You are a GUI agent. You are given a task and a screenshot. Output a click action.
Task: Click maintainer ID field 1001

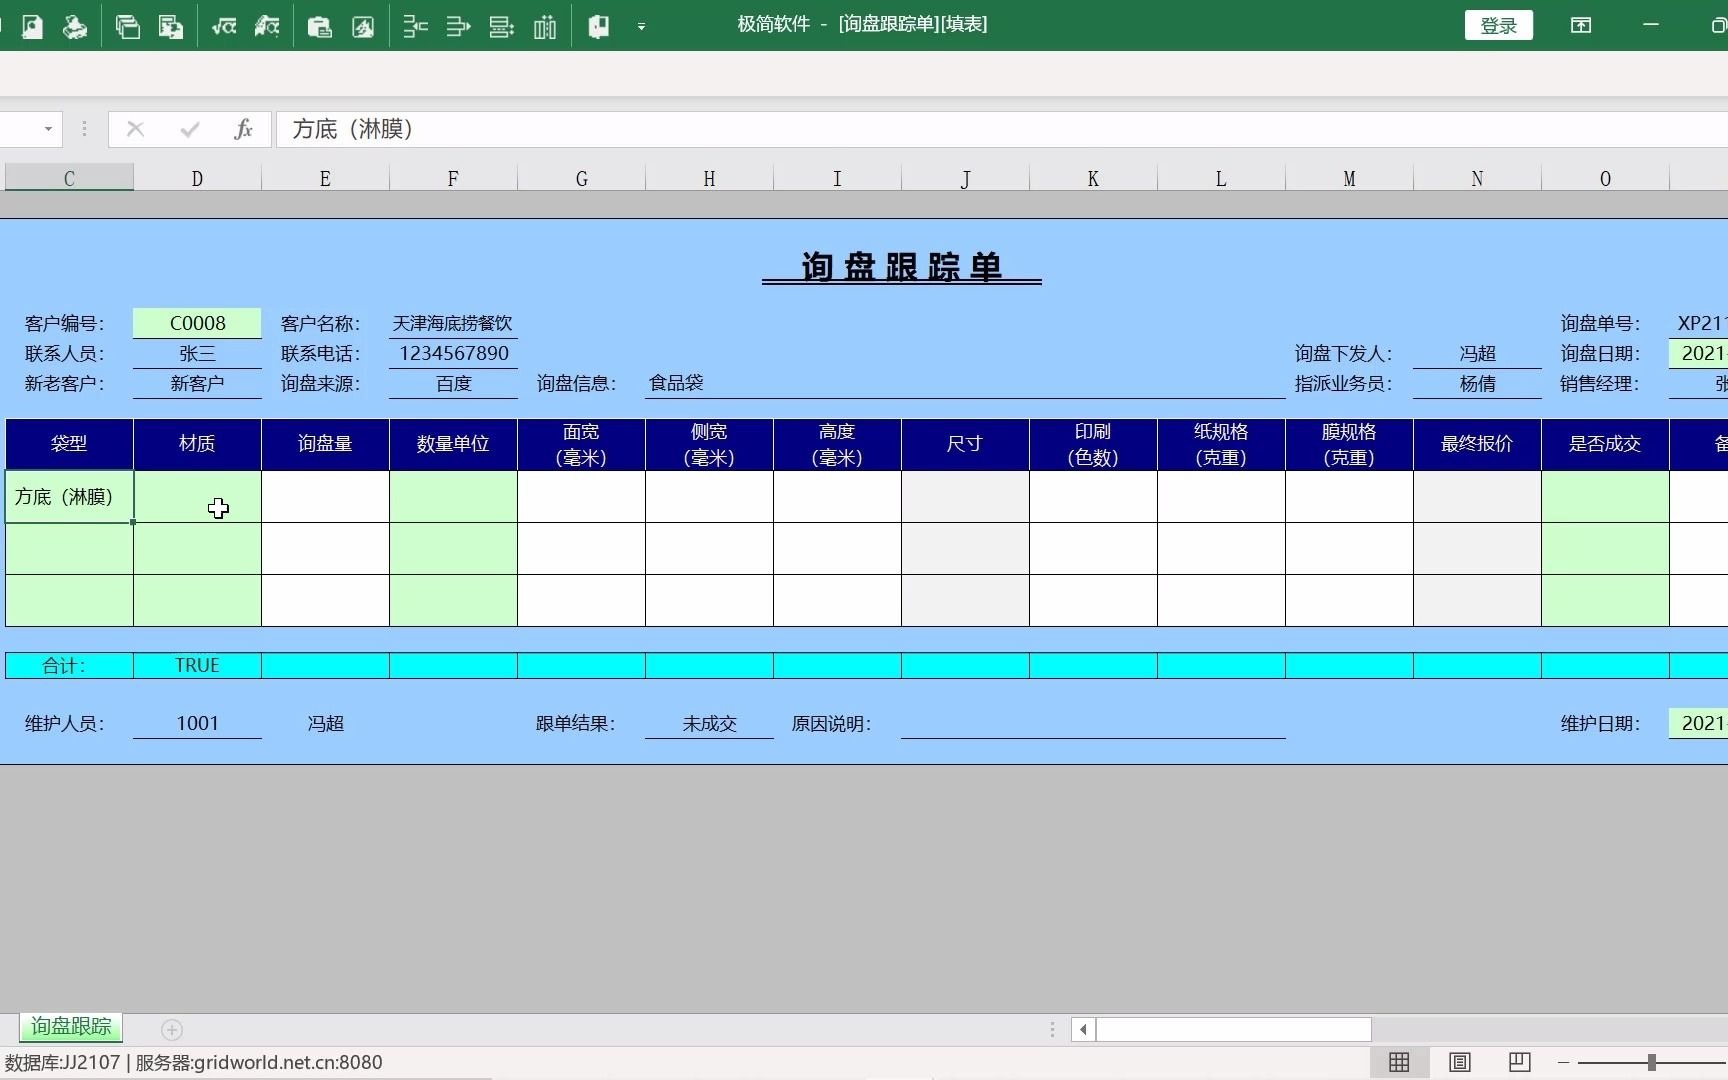coord(197,723)
